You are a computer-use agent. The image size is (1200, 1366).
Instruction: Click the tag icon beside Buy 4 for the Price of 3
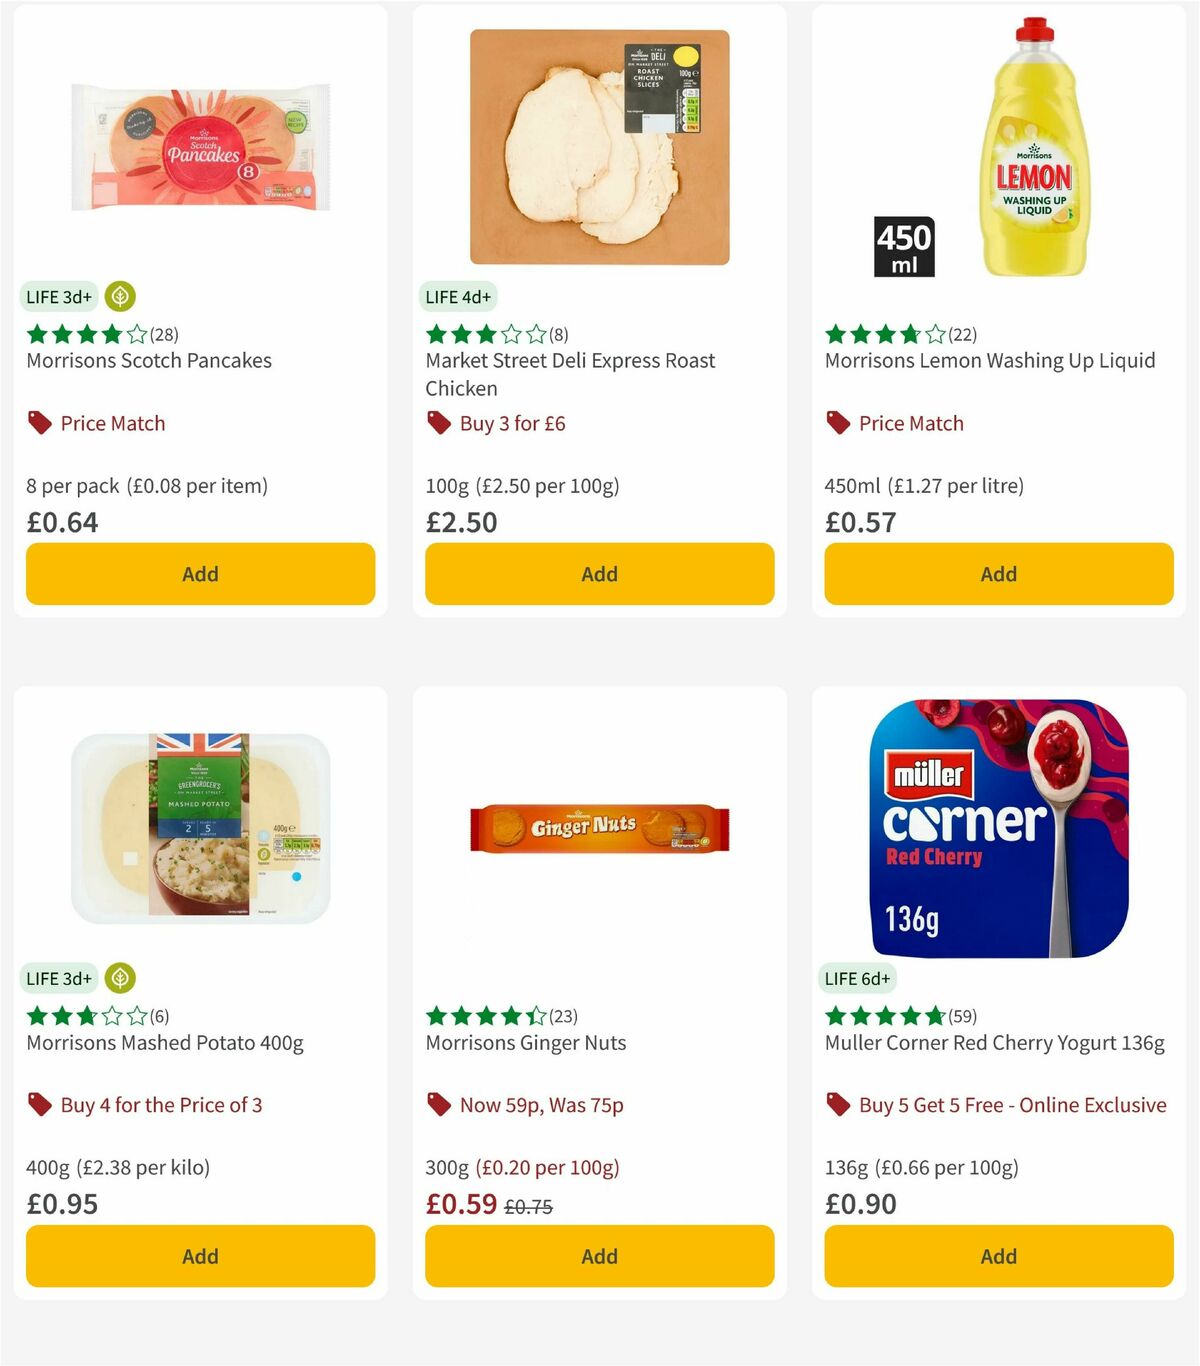click(40, 1105)
